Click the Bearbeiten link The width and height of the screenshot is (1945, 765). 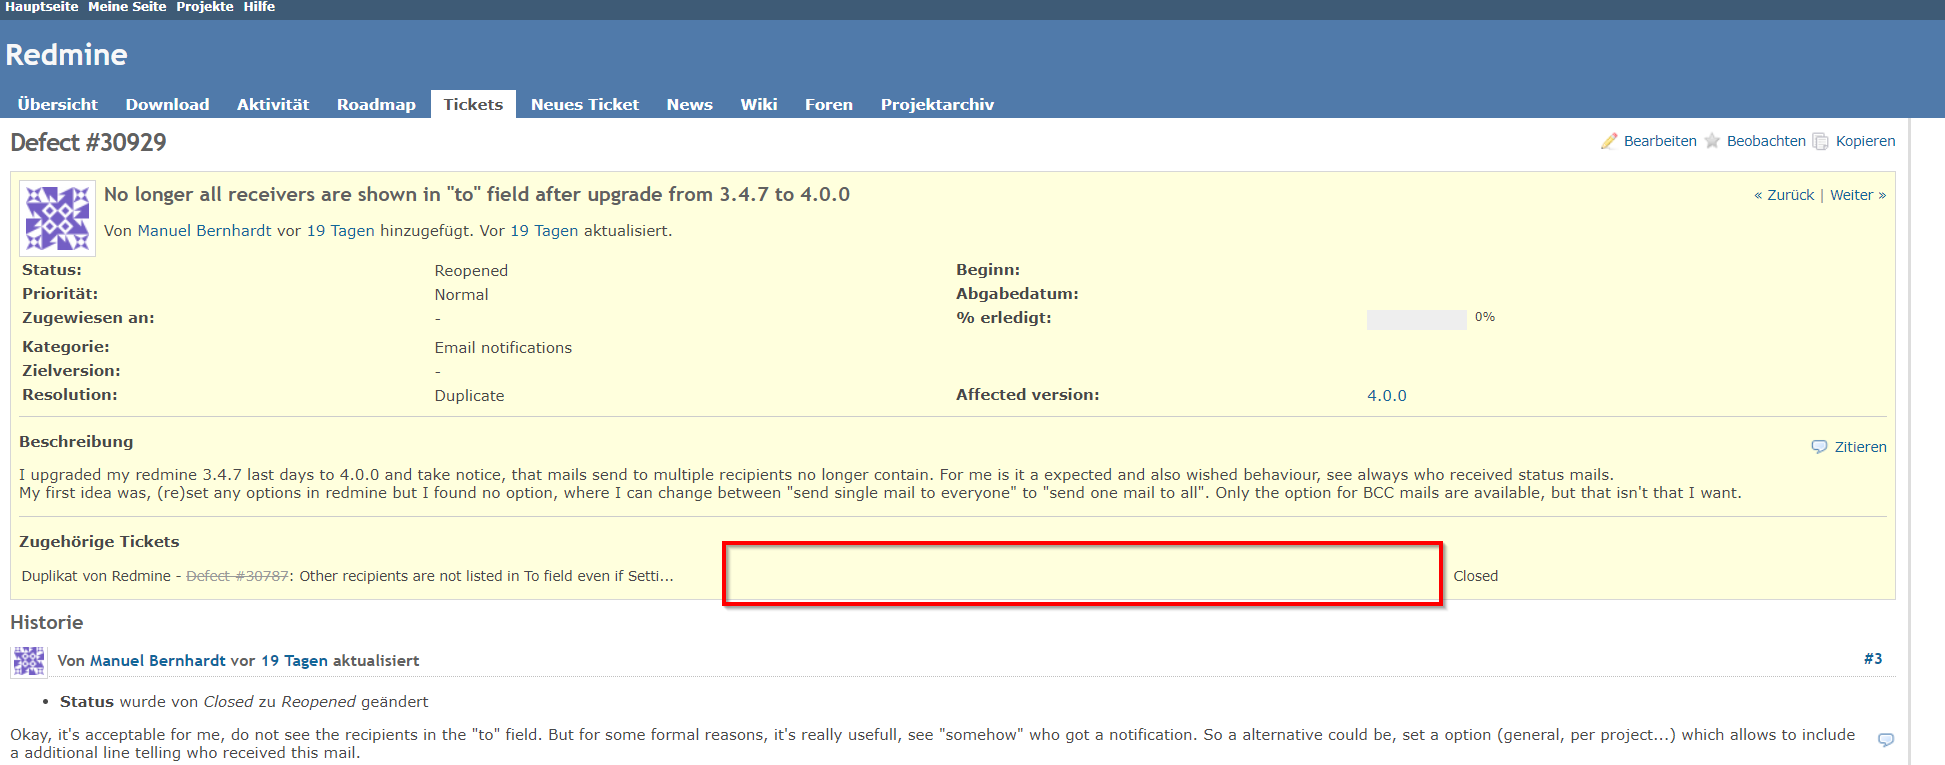1660,141
